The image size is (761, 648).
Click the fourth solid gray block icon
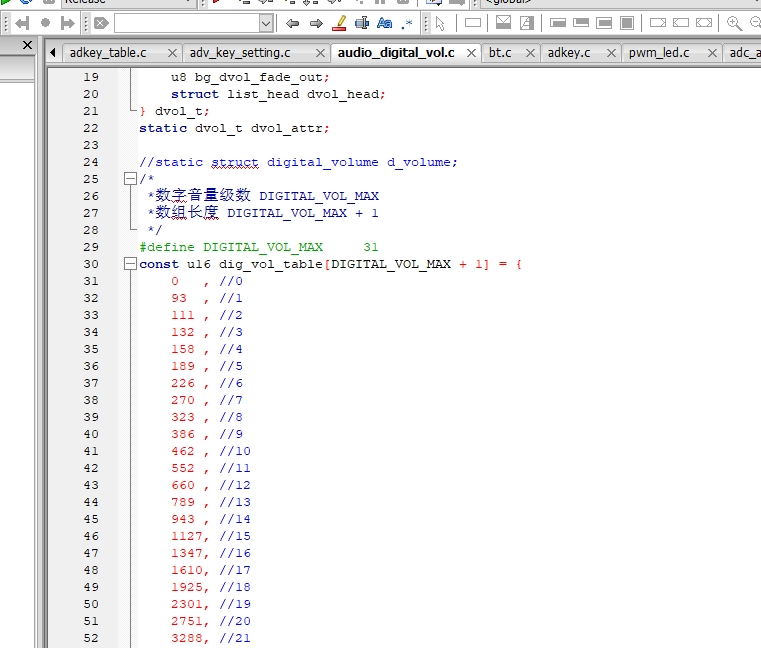627,23
